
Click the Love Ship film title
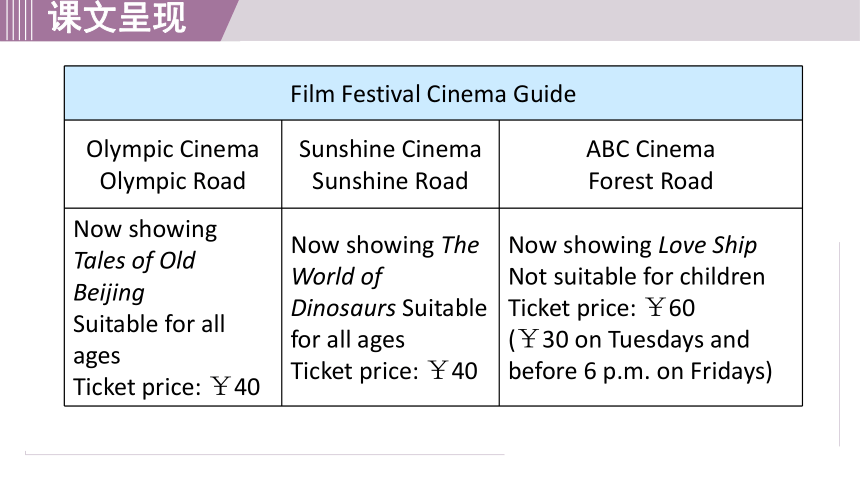click(x=708, y=245)
